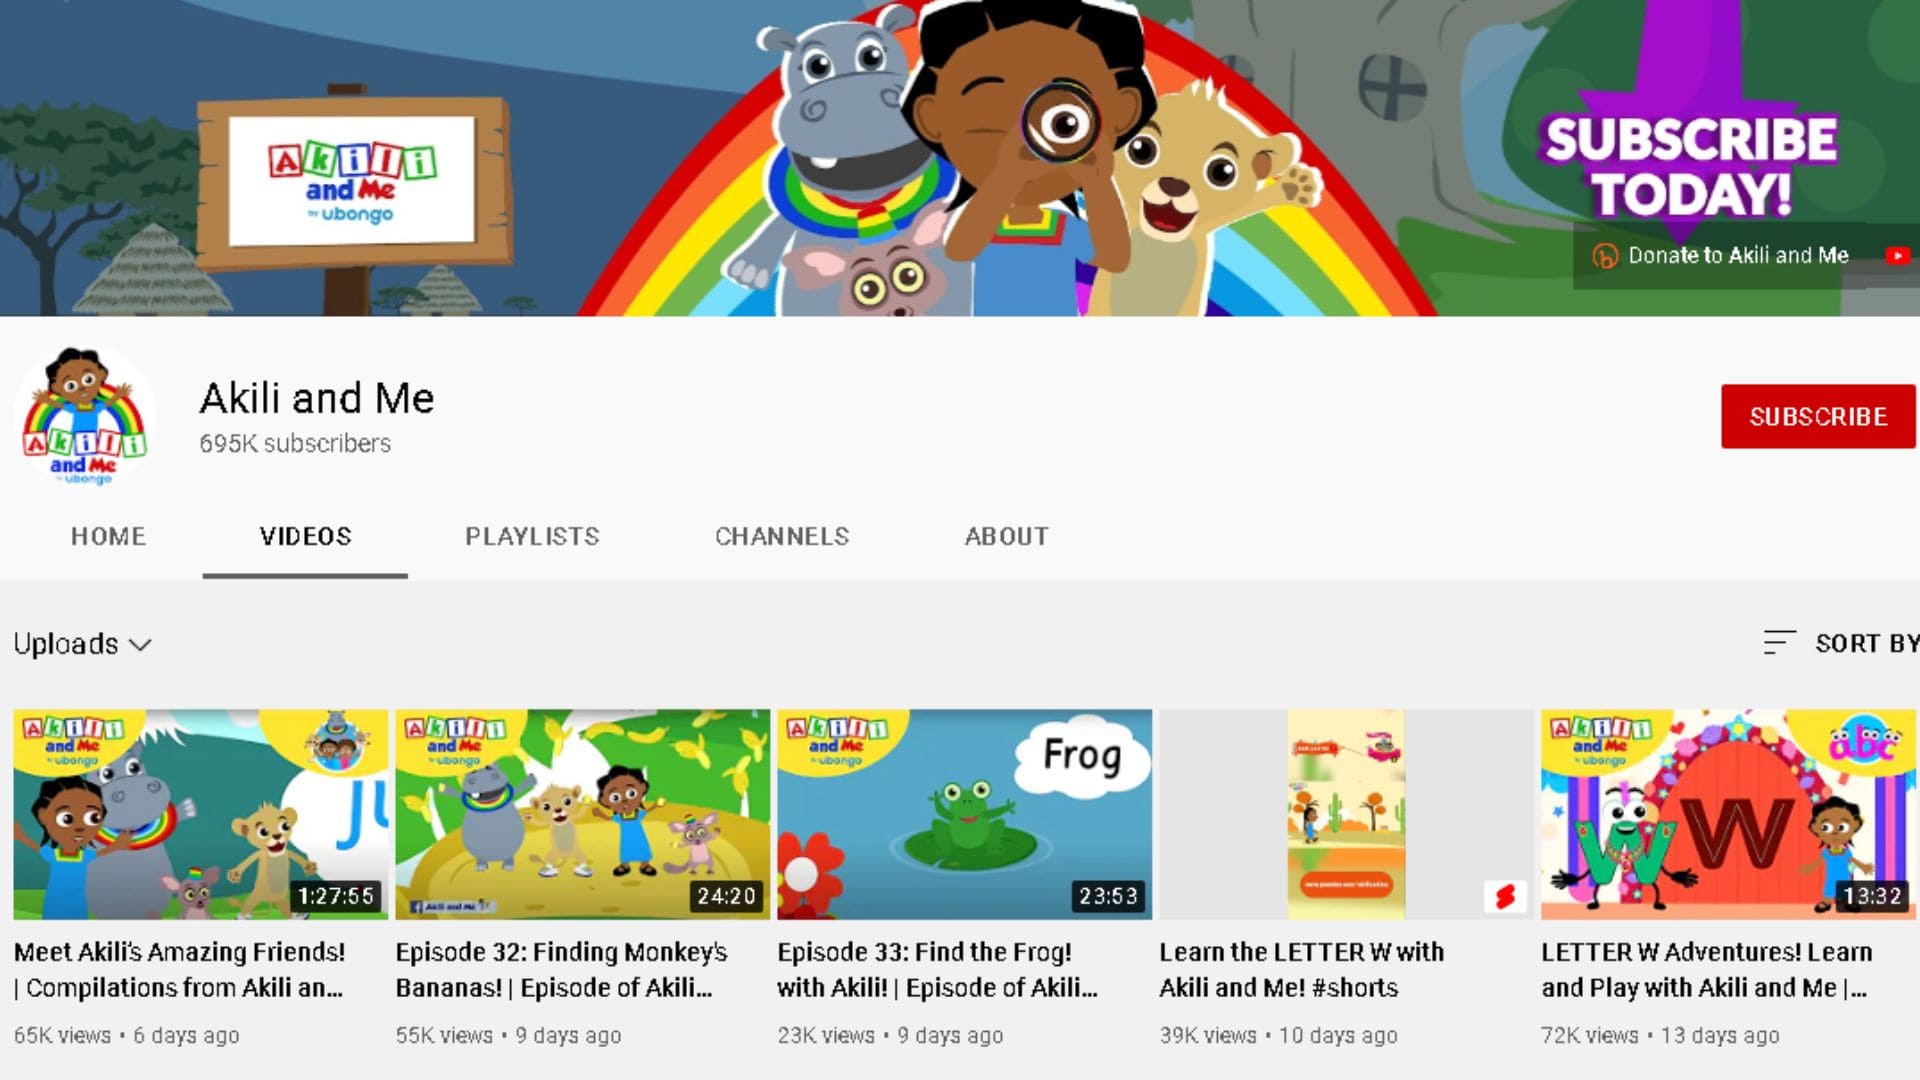Go to the CHANNELS tab

tap(782, 537)
